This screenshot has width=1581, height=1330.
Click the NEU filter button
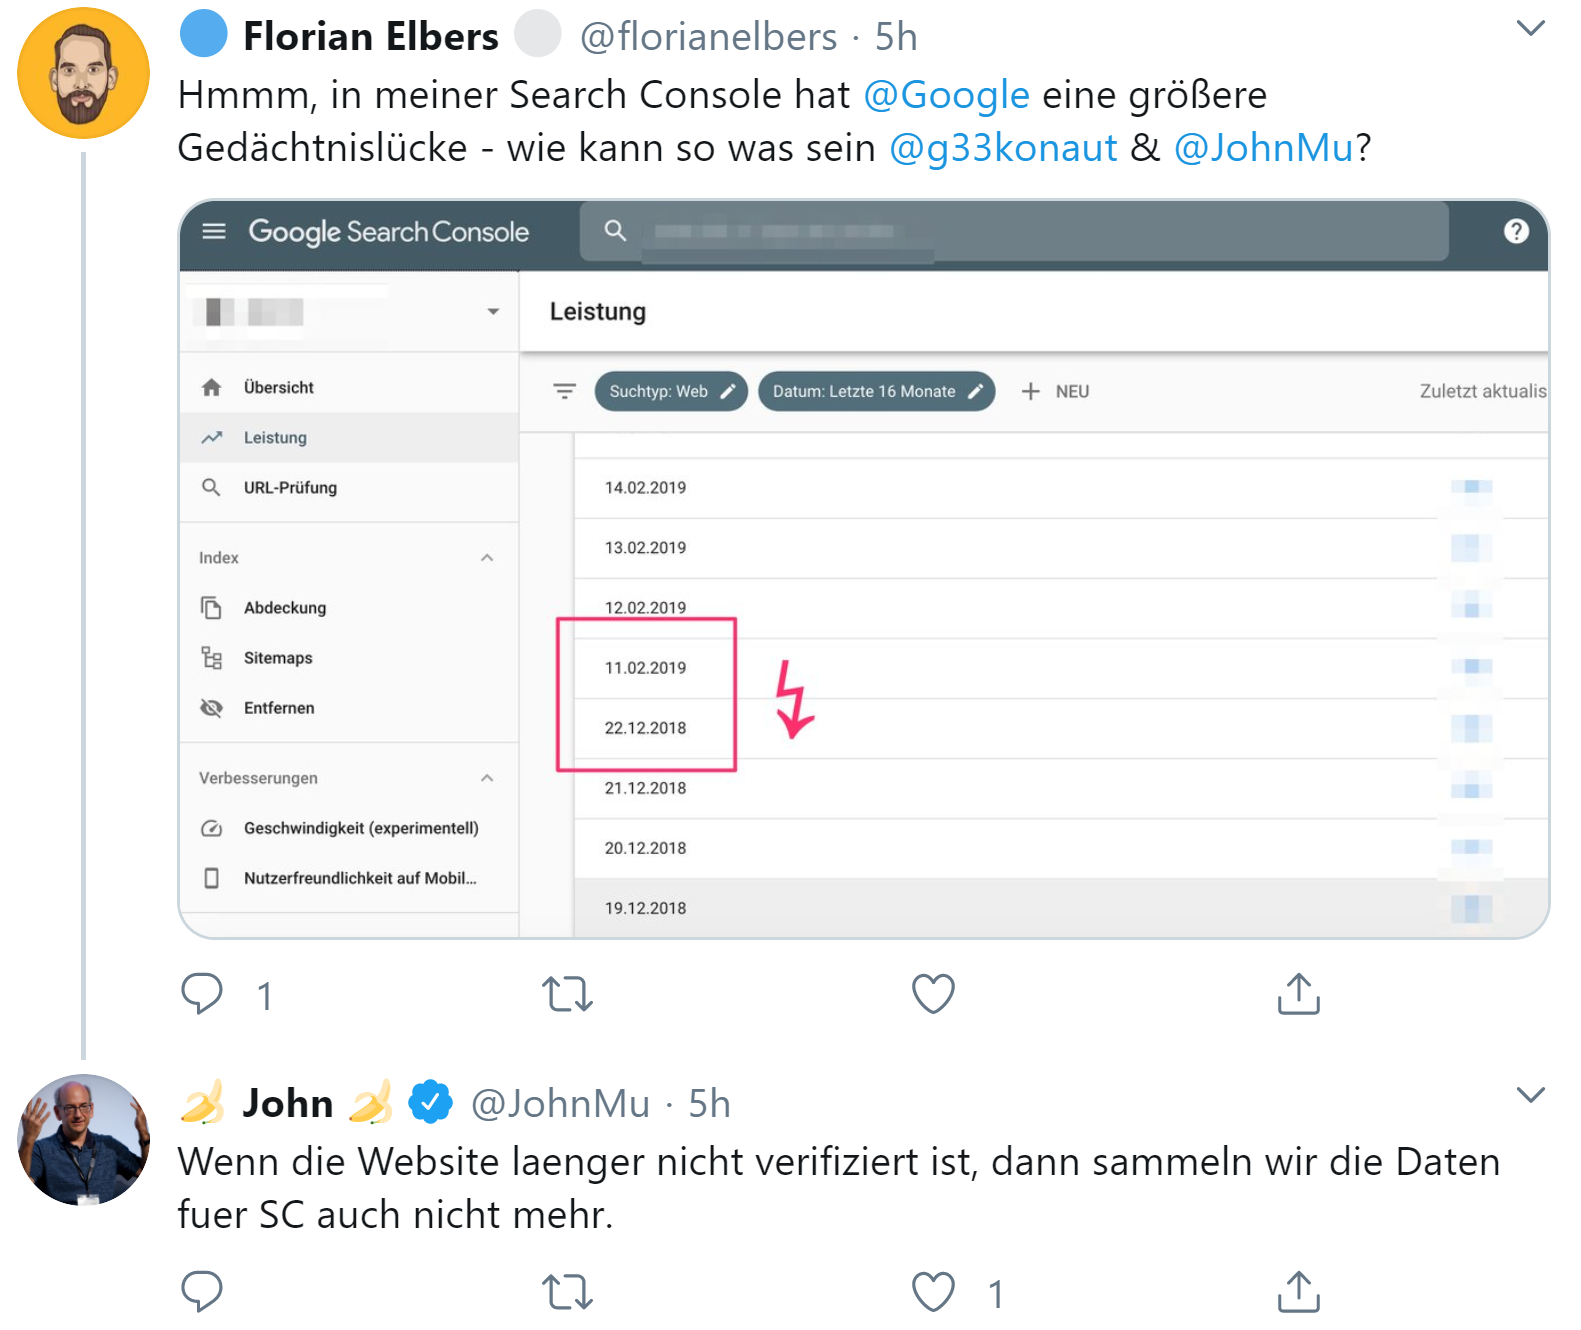click(x=1055, y=391)
